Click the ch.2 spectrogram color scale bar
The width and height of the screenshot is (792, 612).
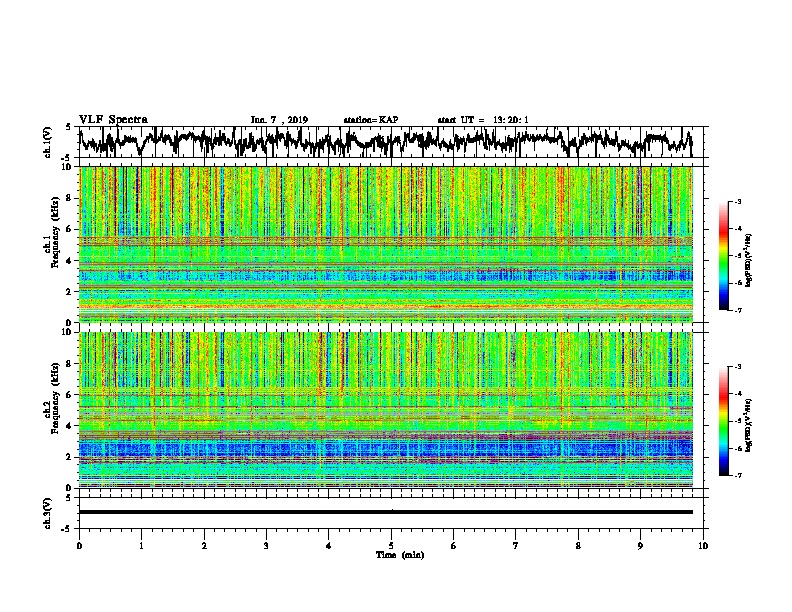click(x=724, y=421)
